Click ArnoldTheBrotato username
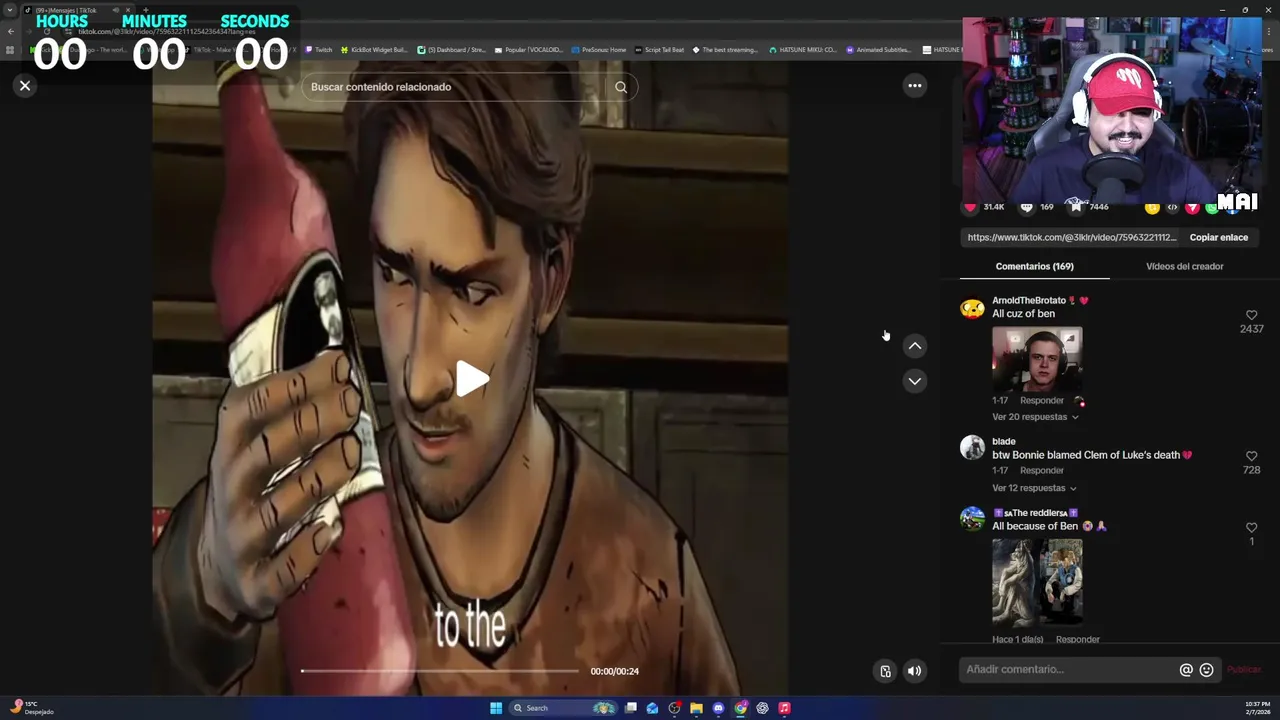This screenshot has width=1280, height=720. [x=1028, y=300]
